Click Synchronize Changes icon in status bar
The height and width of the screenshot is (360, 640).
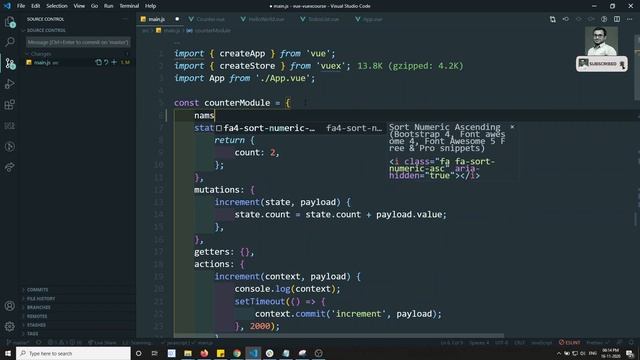tap(38, 342)
